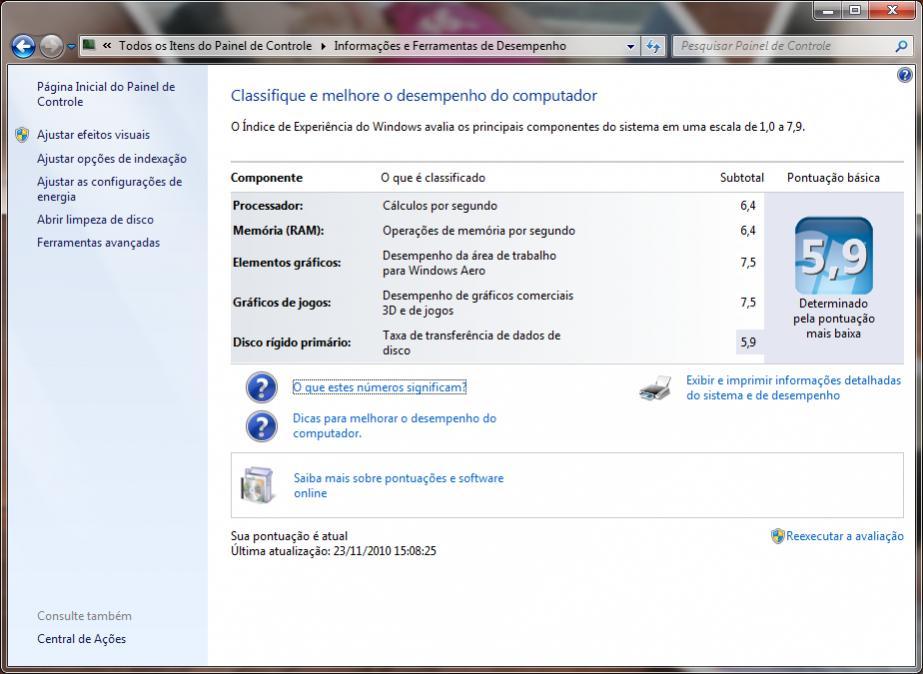The image size is (923, 674).
Task: Click the 'Subtotal' column header
Action: [x=742, y=178]
